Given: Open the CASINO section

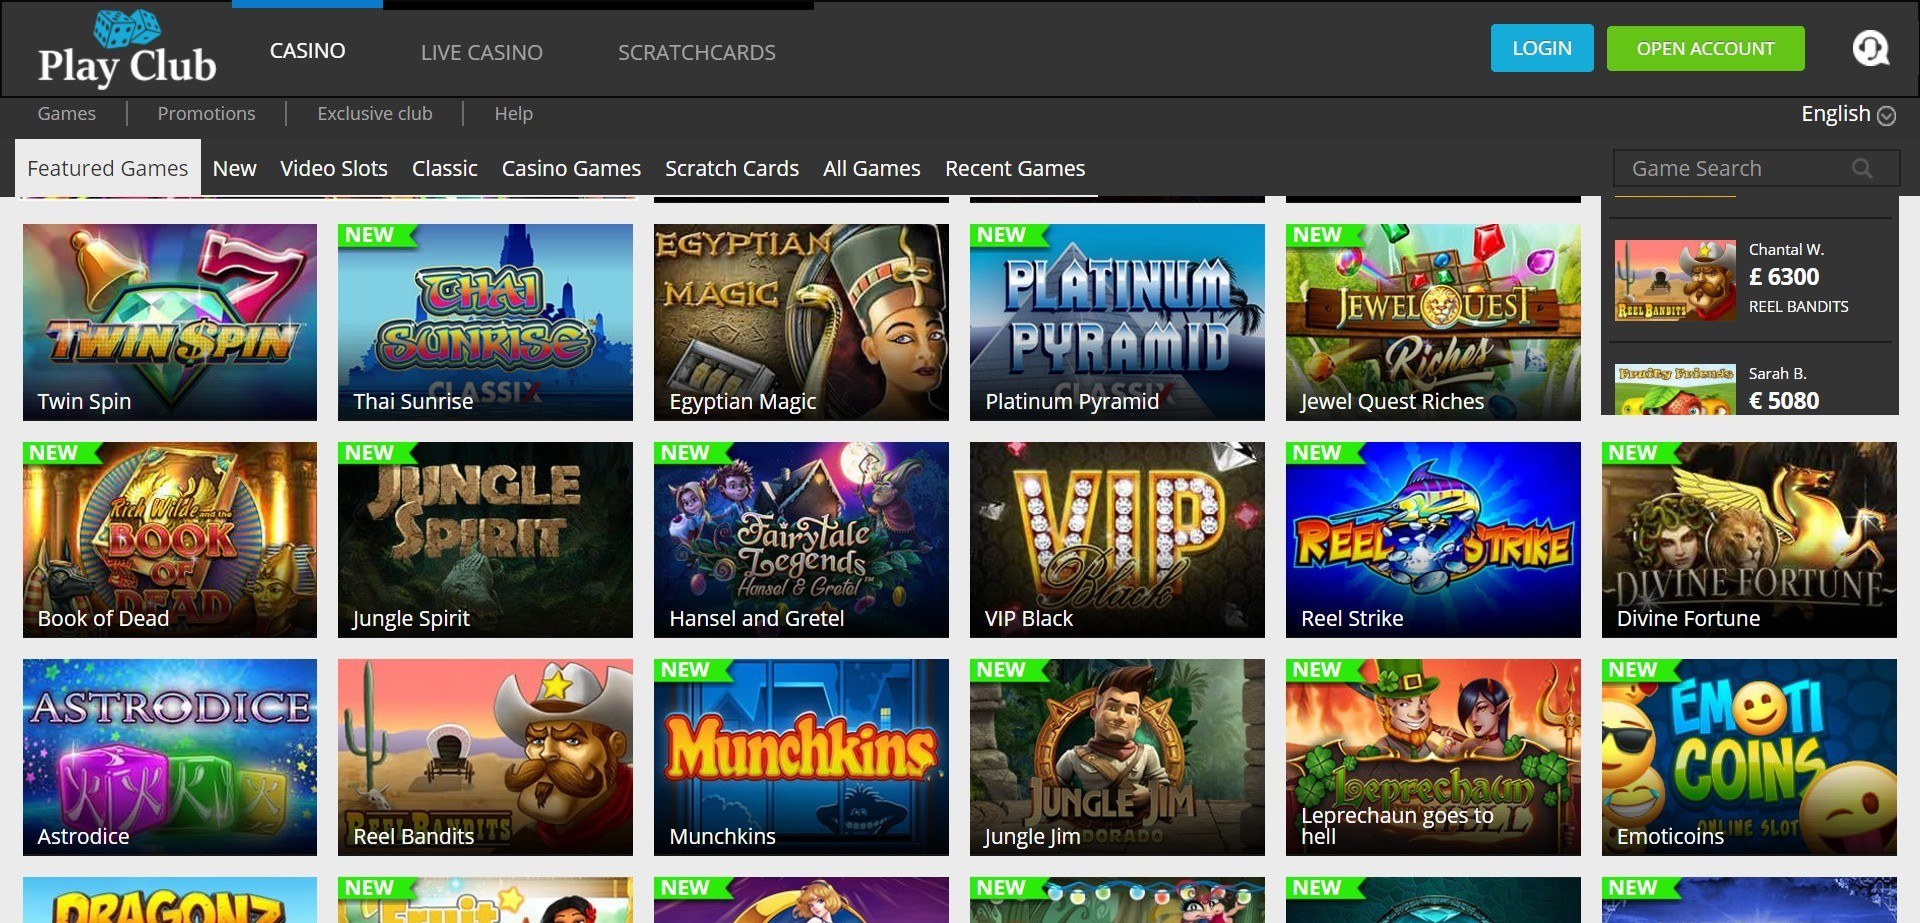Looking at the screenshot, I should (x=307, y=51).
